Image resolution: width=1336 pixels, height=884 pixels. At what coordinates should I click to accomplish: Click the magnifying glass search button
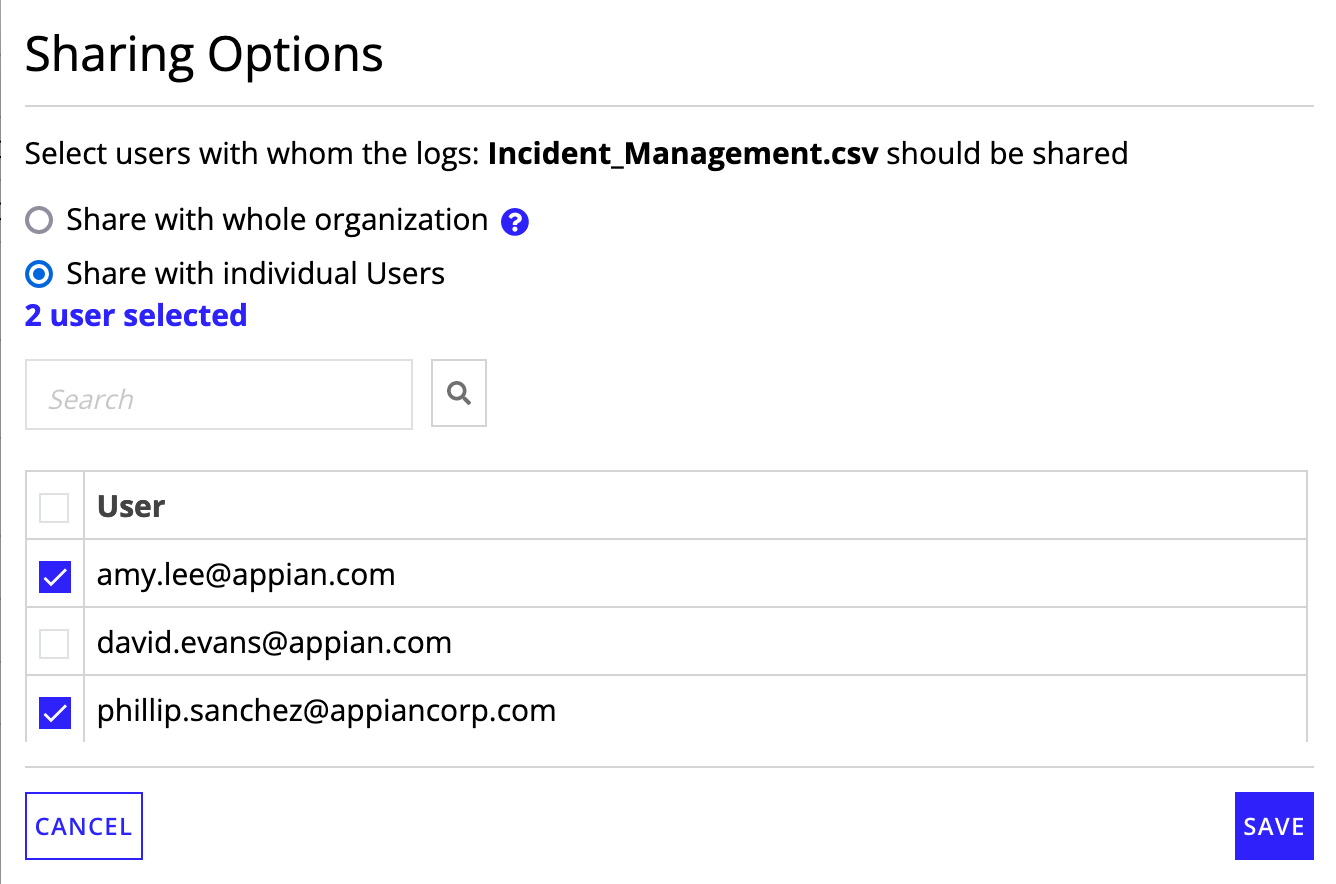click(x=459, y=393)
